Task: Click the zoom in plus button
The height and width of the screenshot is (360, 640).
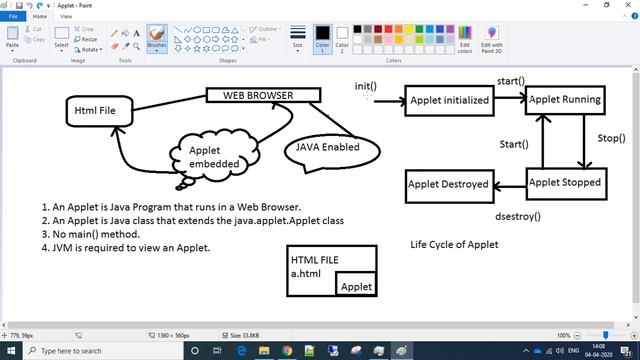Action: pyautogui.click(x=634, y=335)
